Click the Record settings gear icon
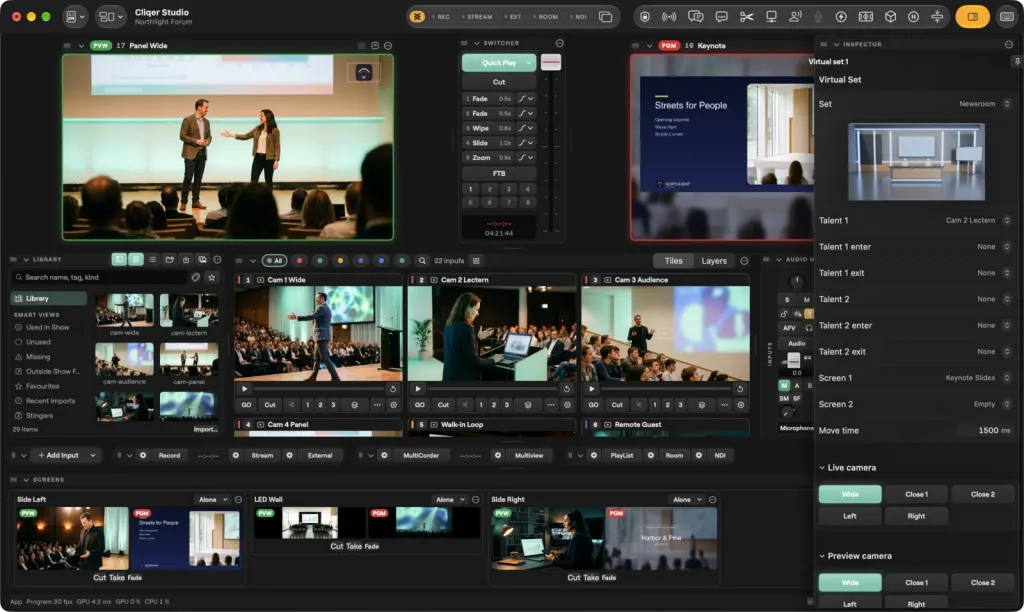The width and height of the screenshot is (1024, 612). (143, 455)
